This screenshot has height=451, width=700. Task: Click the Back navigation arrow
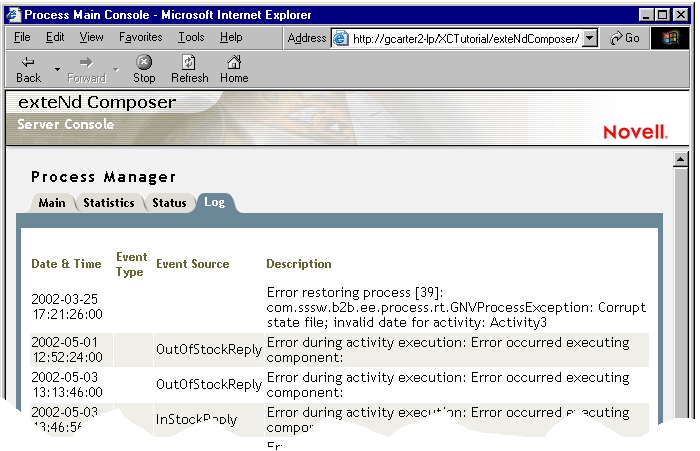pyautogui.click(x=29, y=69)
